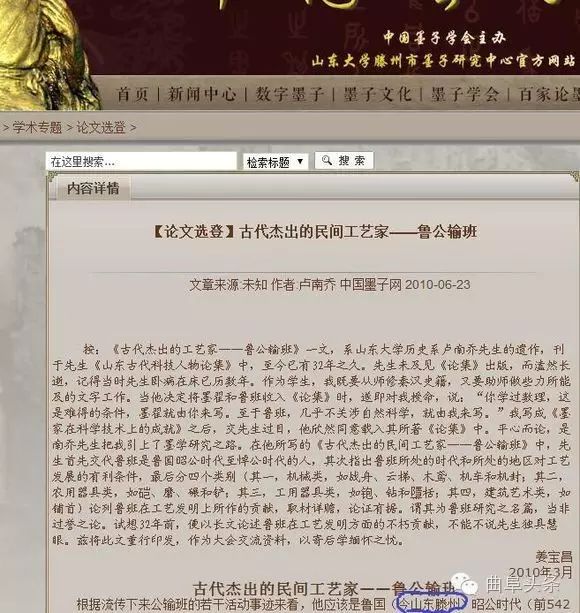Click the 搜索 search button
Screen dimensions: 580x613
click(x=344, y=160)
